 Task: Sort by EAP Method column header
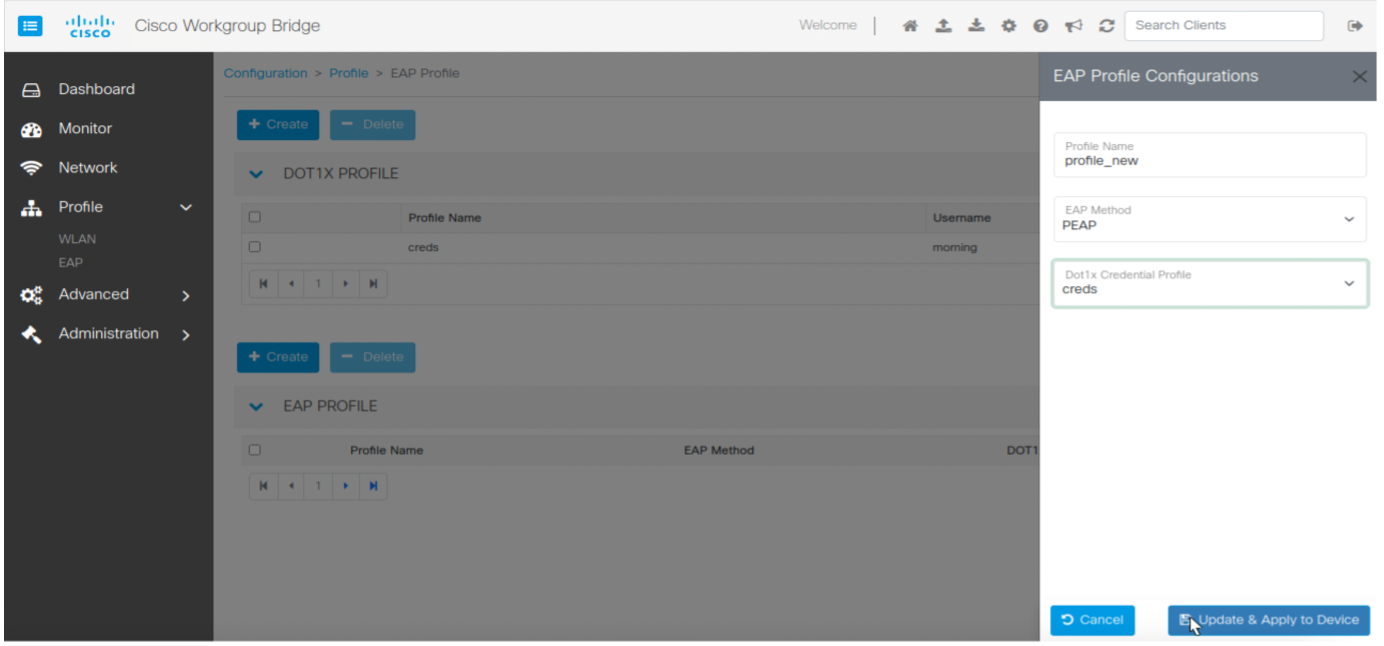719,450
